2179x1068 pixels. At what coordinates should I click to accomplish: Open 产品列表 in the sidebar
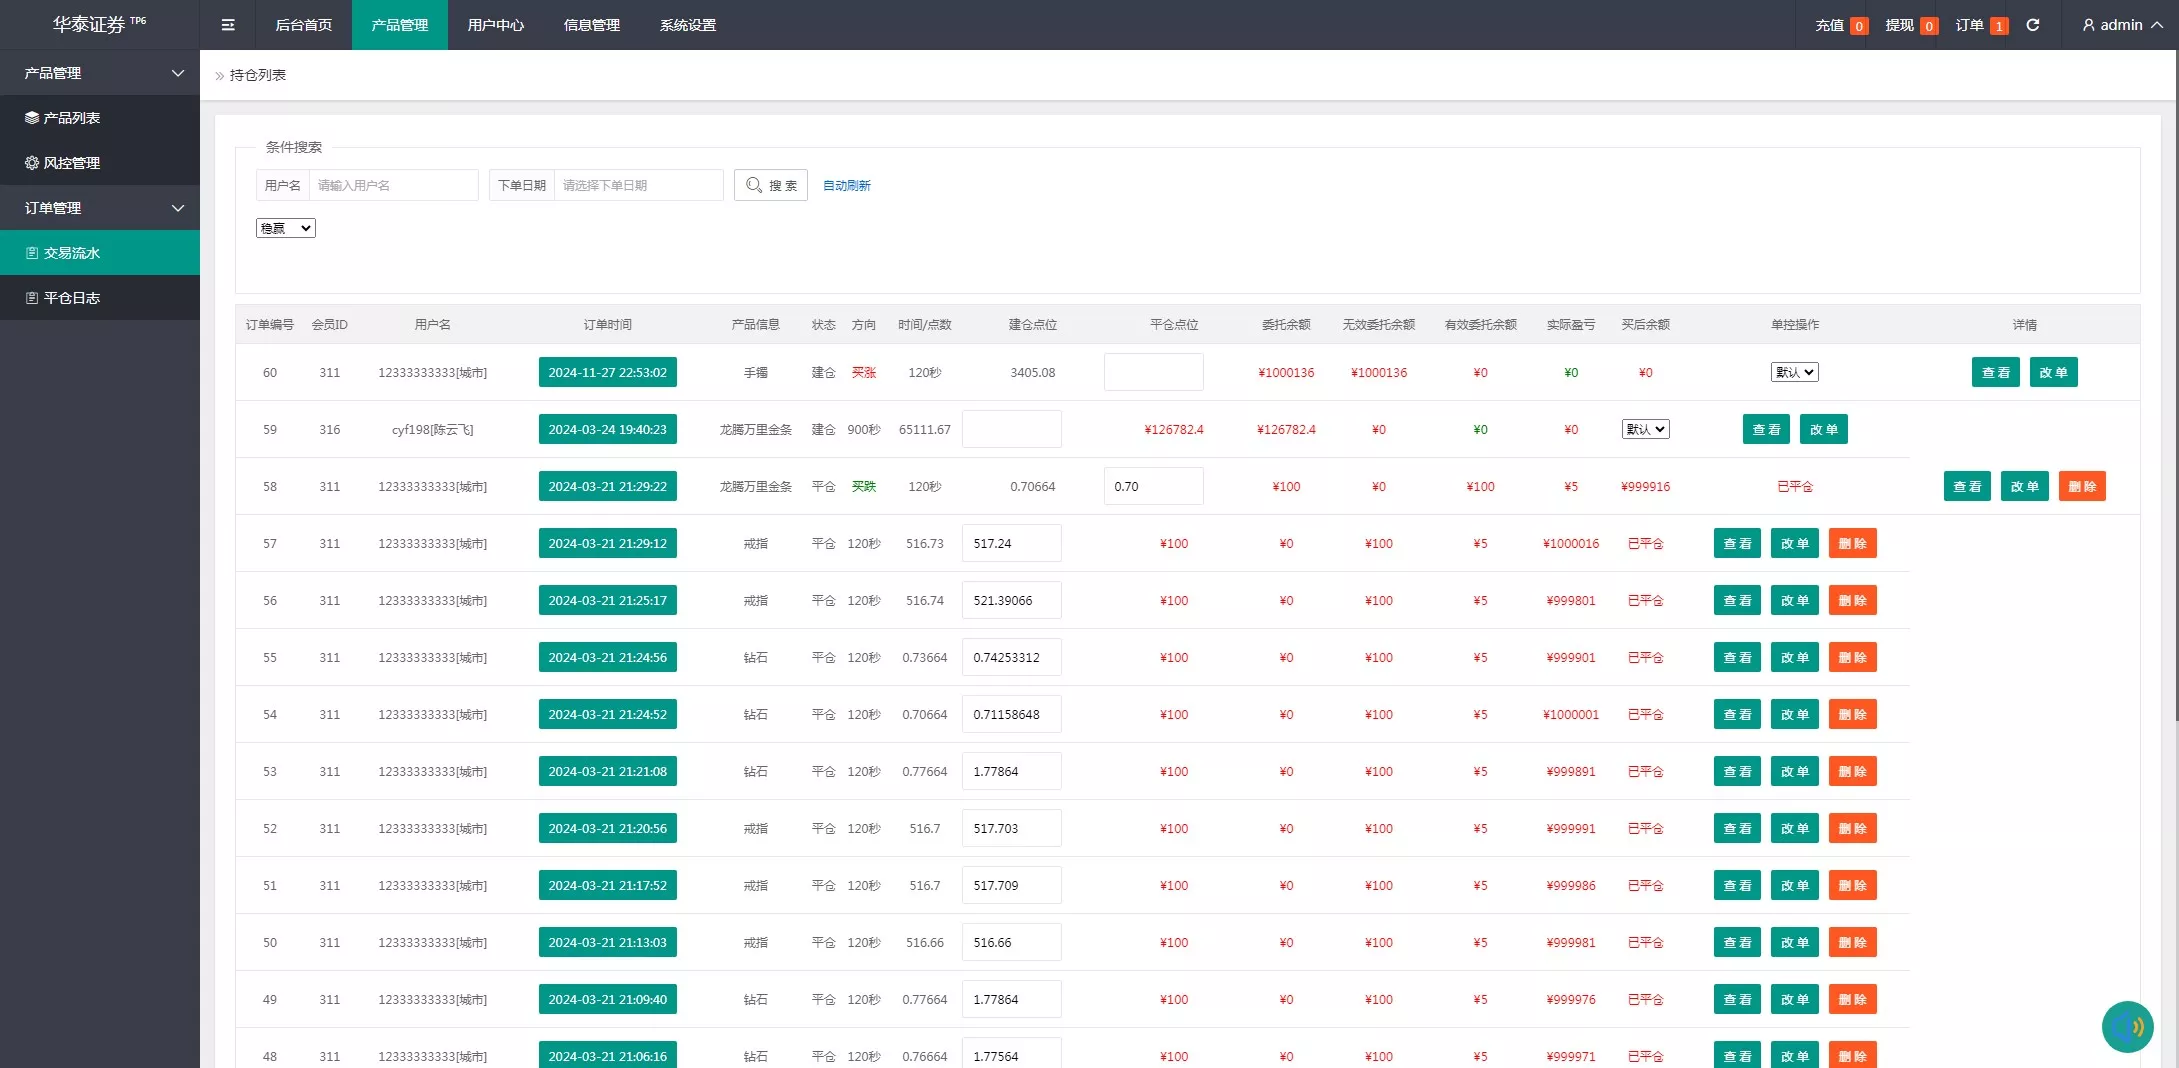tap(72, 118)
